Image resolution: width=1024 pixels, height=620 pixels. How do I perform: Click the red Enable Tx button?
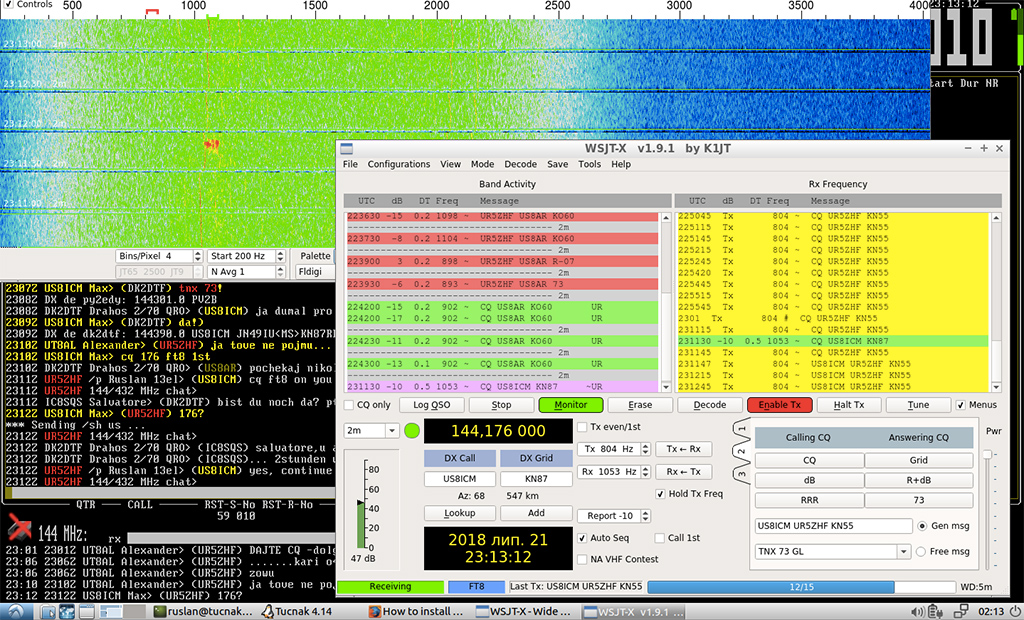[x=780, y=405]
